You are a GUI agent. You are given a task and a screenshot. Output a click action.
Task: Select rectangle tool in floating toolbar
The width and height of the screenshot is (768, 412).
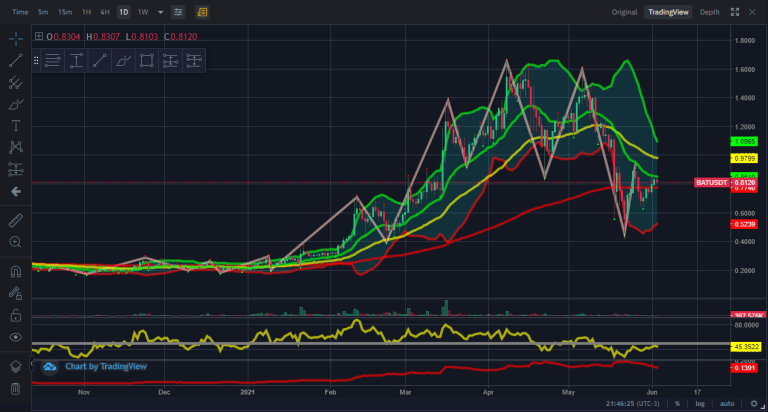pos(147,61)
